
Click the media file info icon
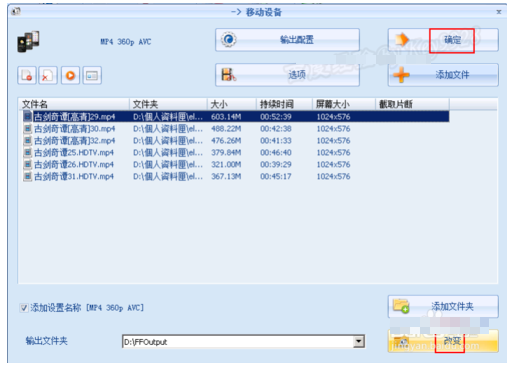point(92,75)
